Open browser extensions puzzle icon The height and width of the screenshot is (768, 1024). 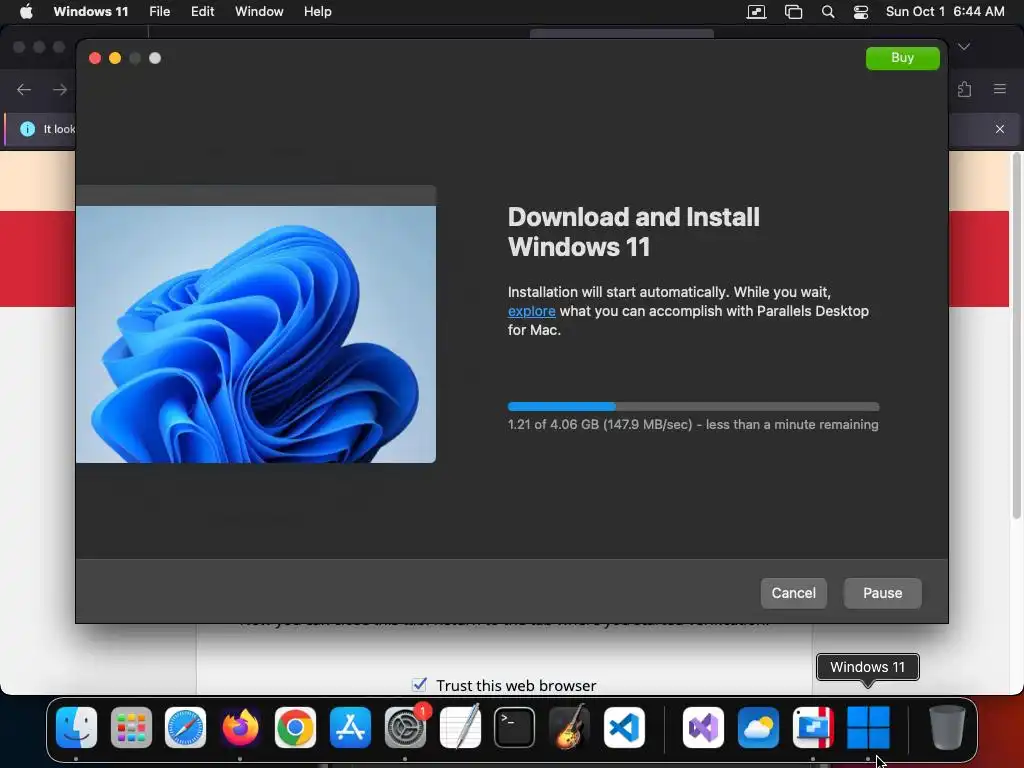point(965,89)
